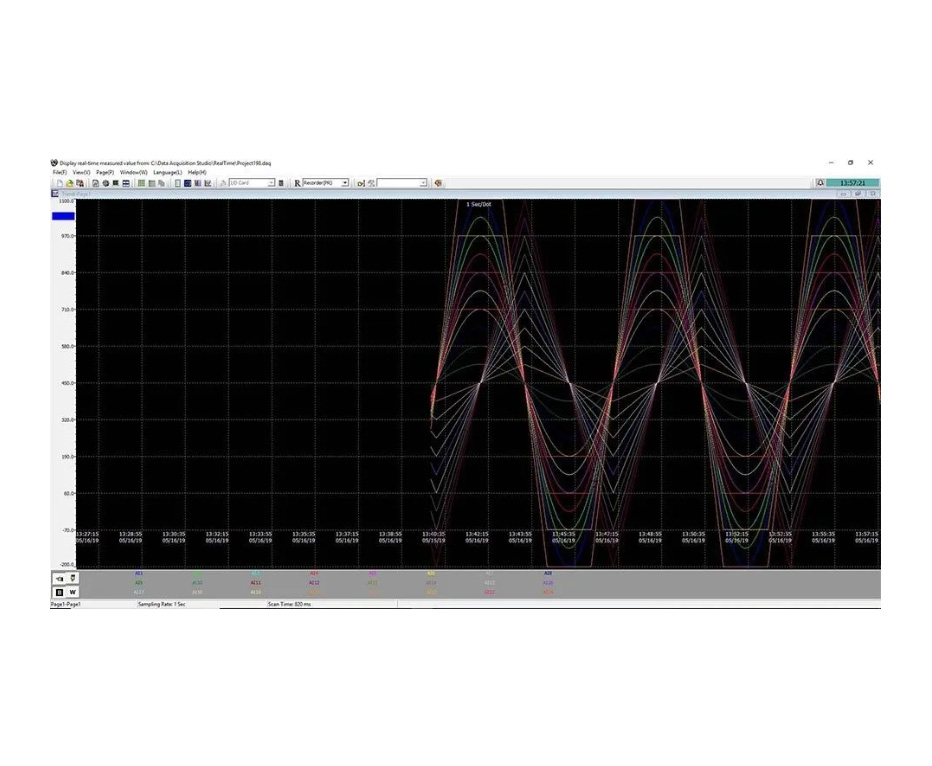
Task: Click the Sampling Rate: 1 Sec status
Action: [x=162, y=604]
